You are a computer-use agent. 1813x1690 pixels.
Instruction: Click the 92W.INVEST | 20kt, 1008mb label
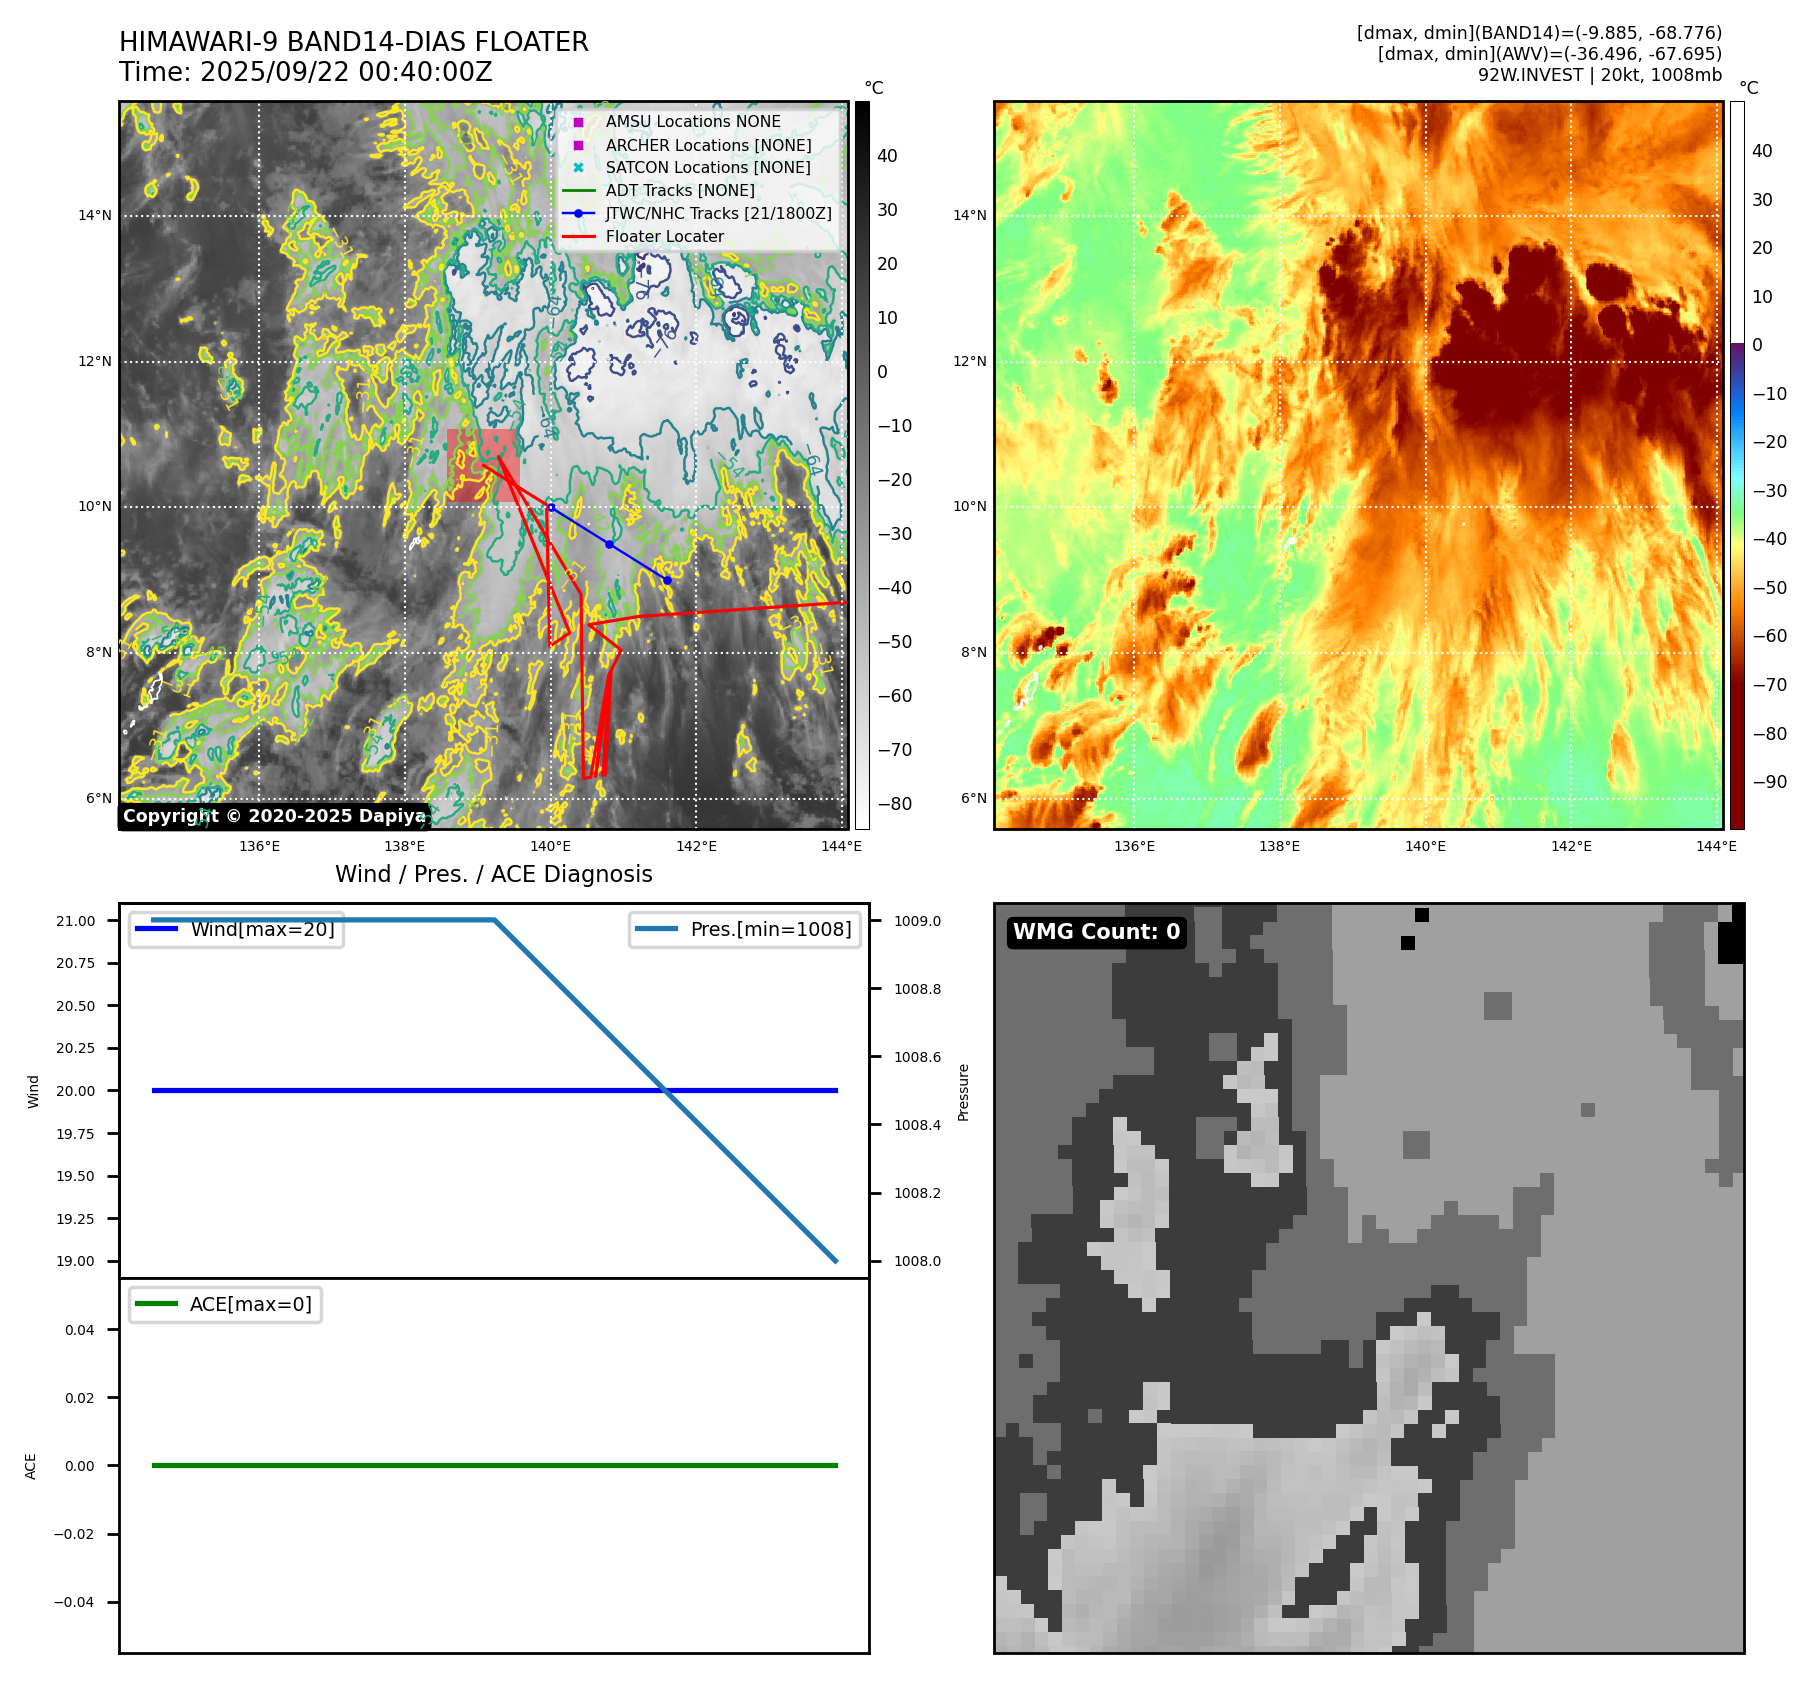tap(1600, 75)
